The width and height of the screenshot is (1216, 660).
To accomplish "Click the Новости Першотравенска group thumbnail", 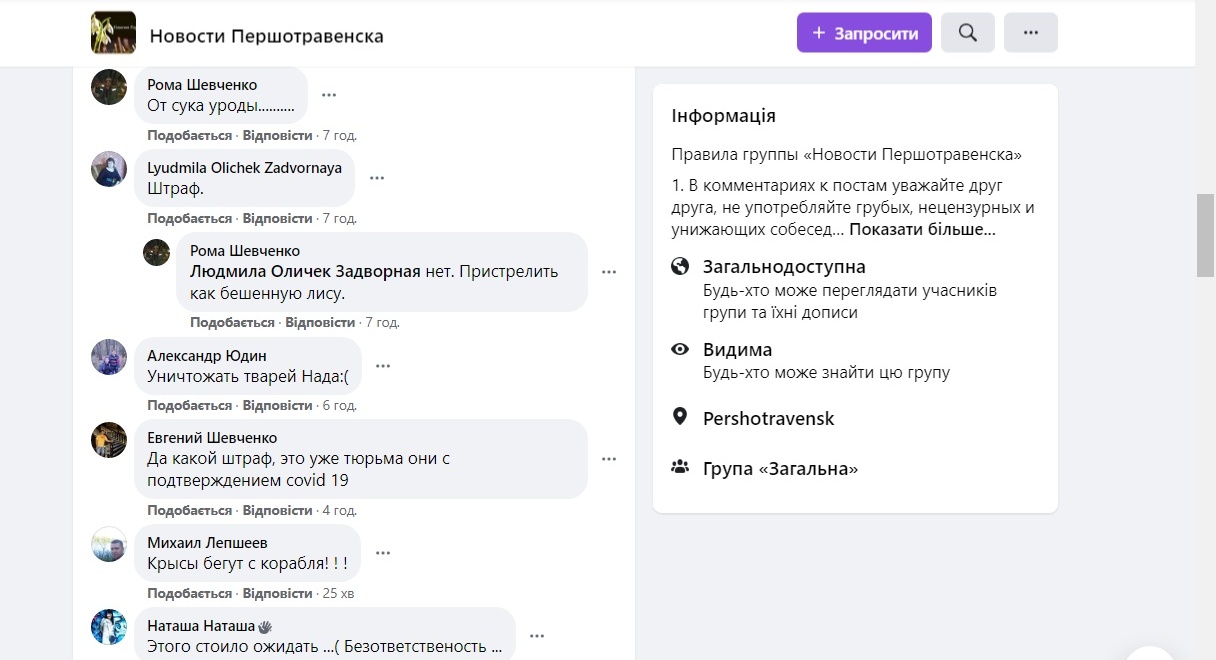I will pyautogui.click(x=113, y=33).
